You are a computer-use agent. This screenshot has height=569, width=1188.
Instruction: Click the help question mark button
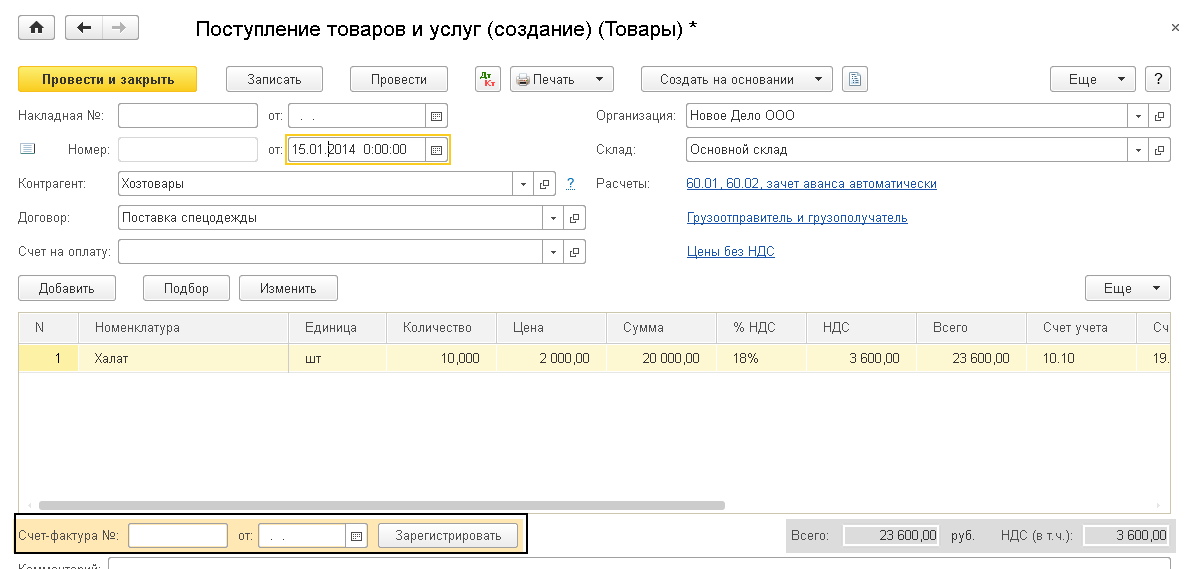pyautogui.click(x=1157, y=79)
